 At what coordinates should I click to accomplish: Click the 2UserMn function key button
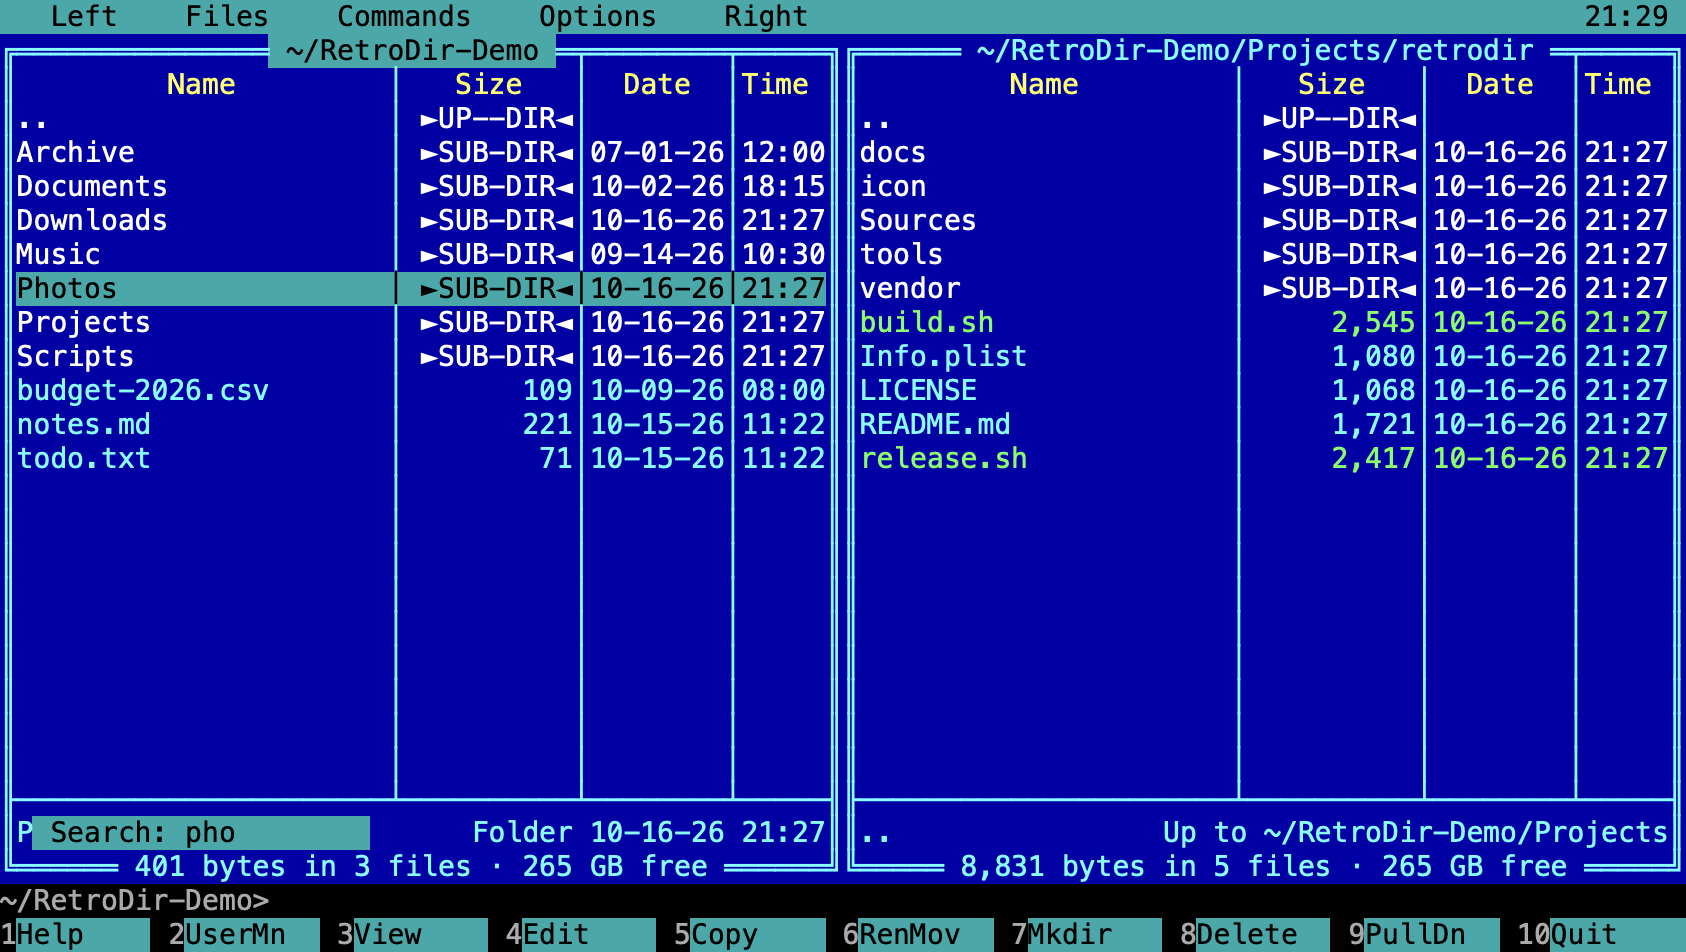click(x=244, y=934)
